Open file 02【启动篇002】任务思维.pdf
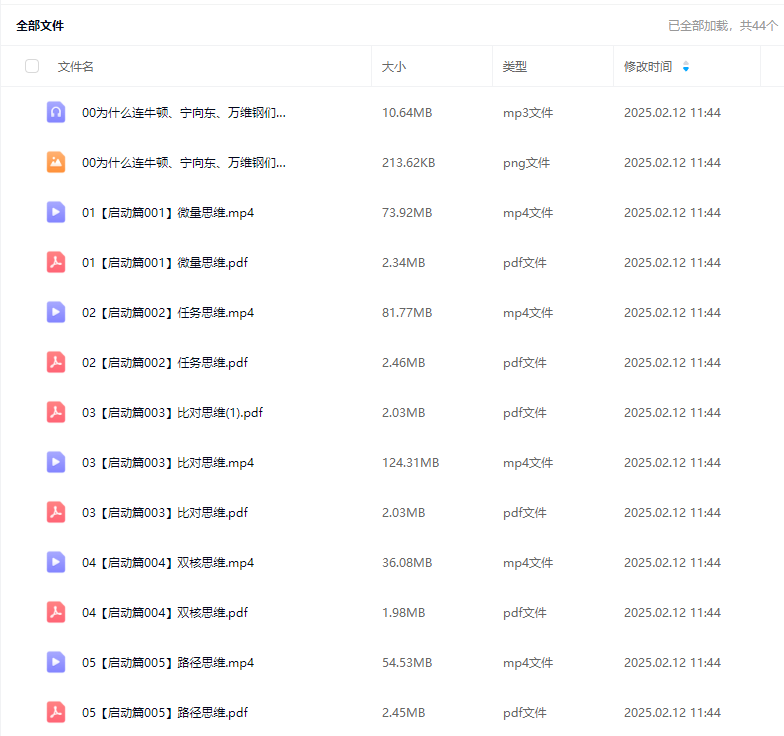Viewport: 784px width, 736px height. (x=165, y=363)
